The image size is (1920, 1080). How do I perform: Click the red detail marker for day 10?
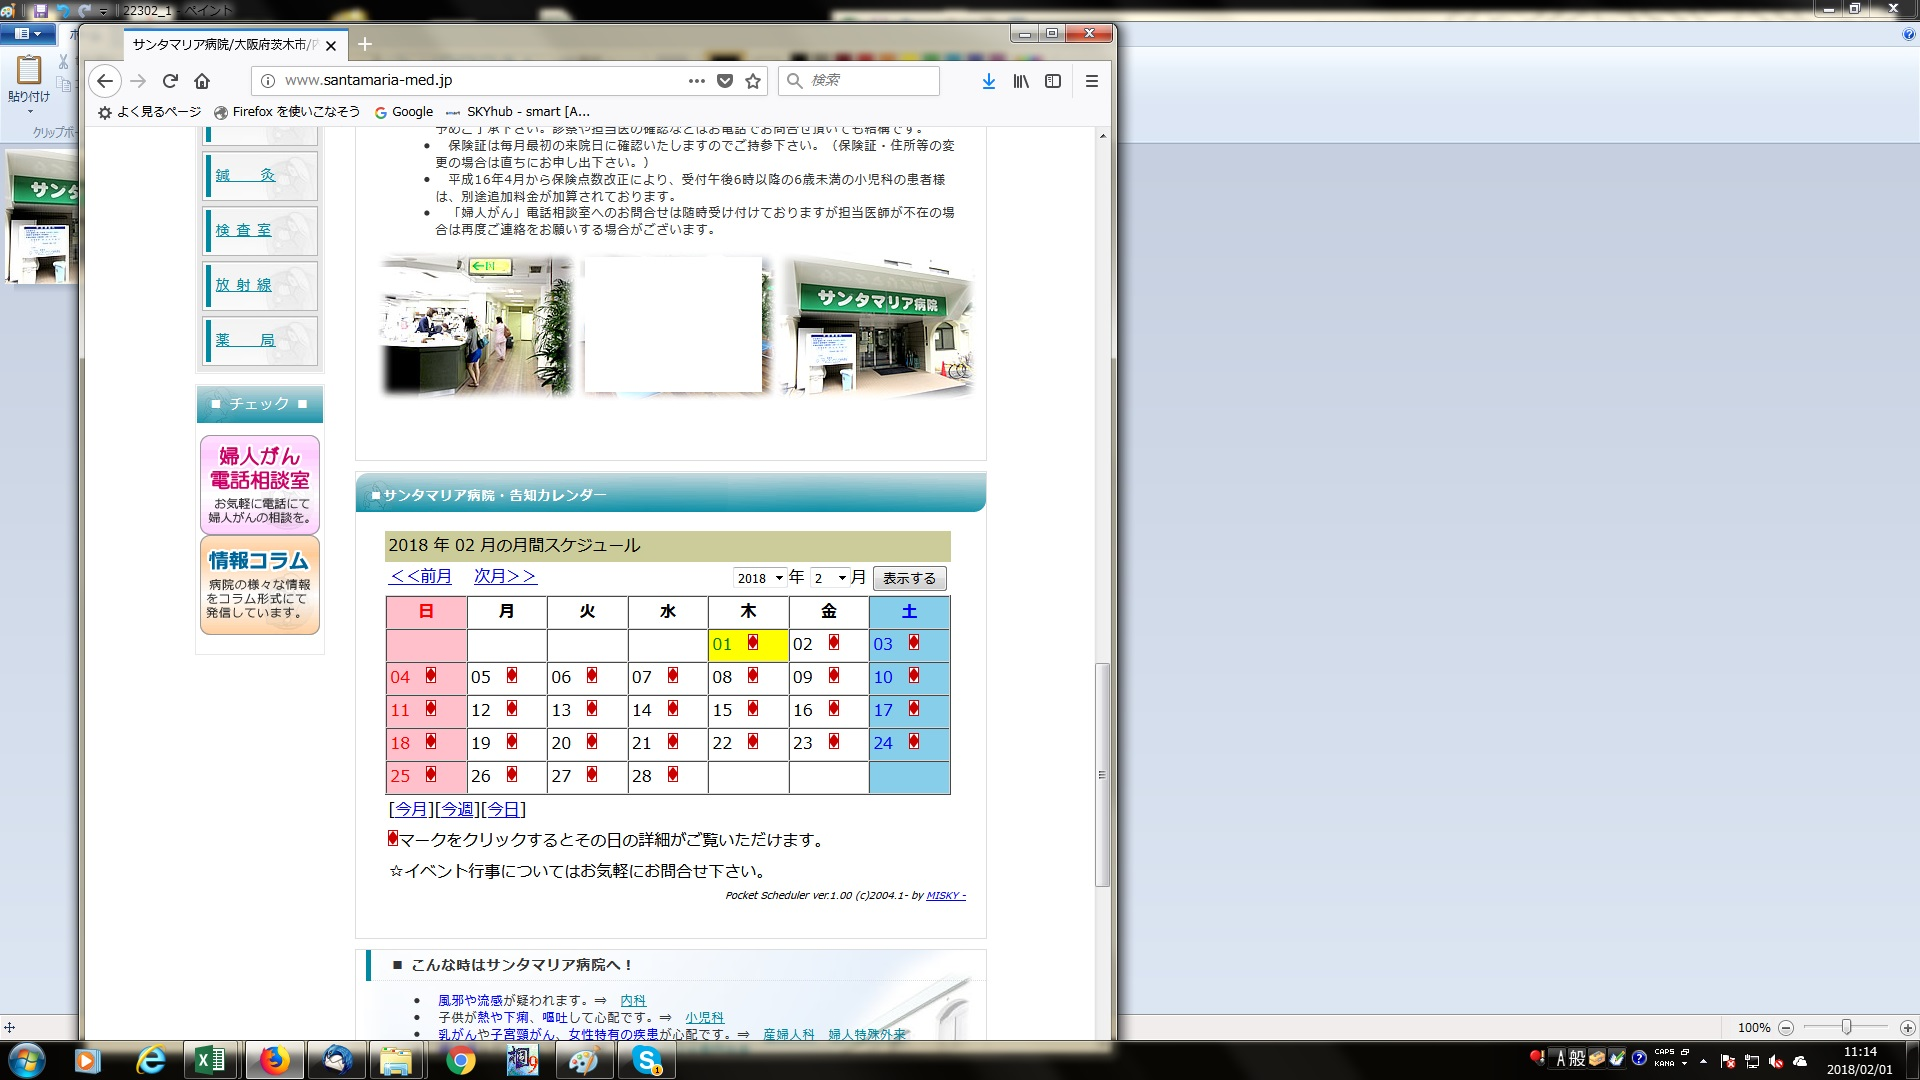coord(914,676)
